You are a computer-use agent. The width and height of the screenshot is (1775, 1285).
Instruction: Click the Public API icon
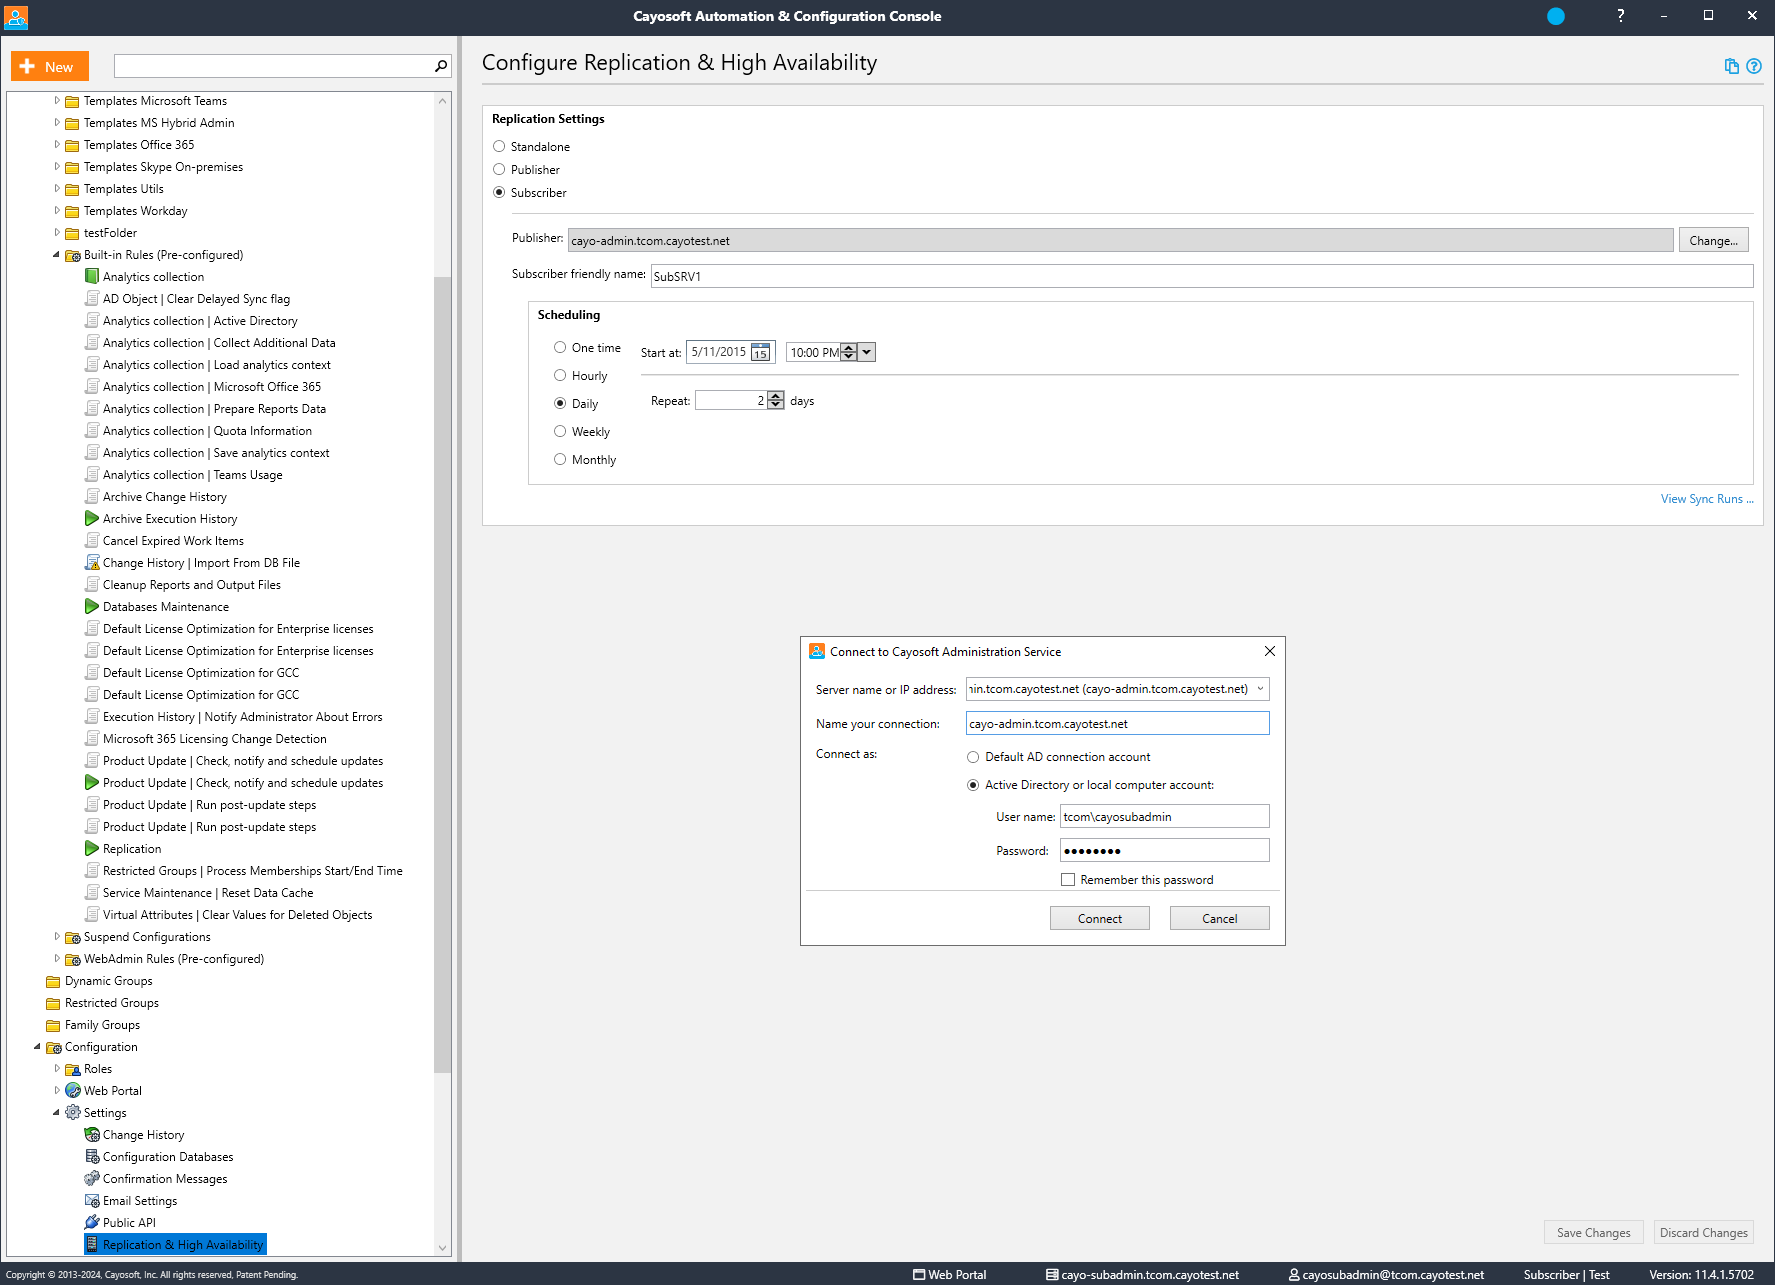[92, 1223]
